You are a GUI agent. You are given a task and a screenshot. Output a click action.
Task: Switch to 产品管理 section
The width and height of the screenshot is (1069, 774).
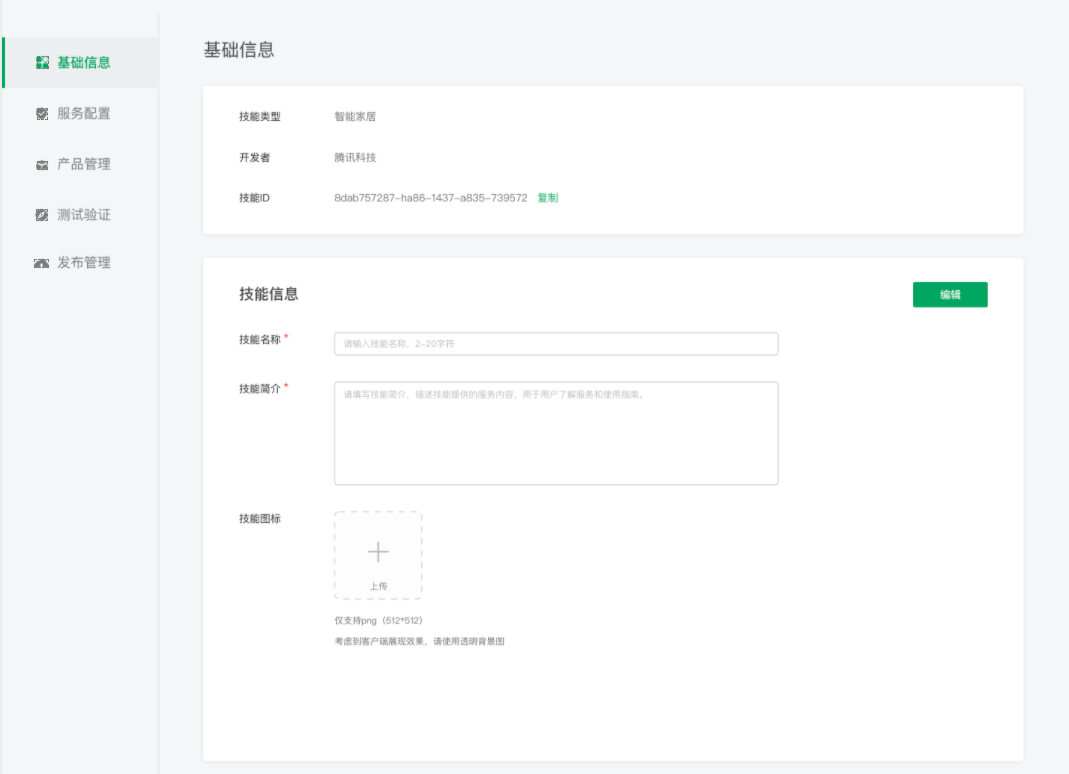(x=84, y=165)
